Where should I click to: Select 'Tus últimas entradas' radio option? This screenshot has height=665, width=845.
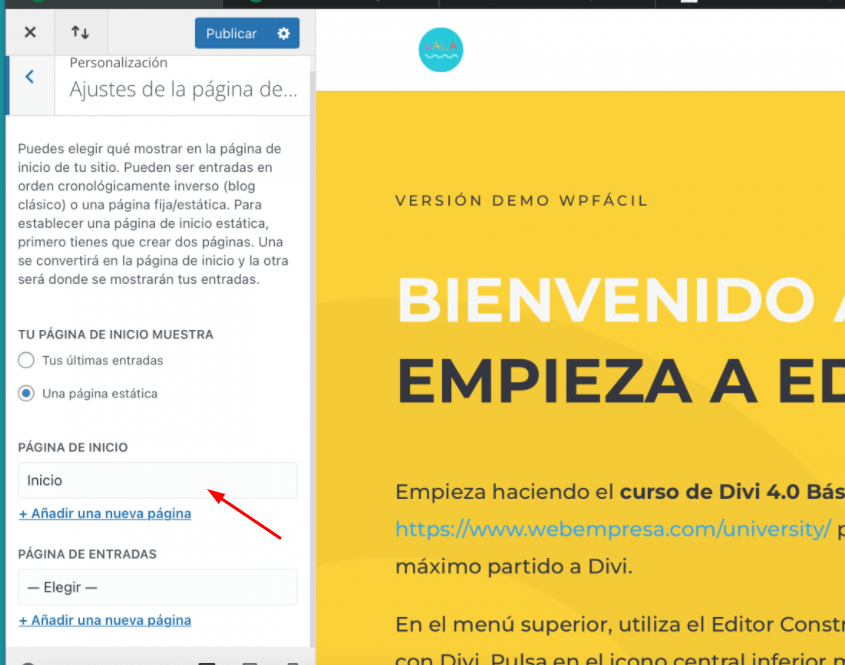[26, 360]
